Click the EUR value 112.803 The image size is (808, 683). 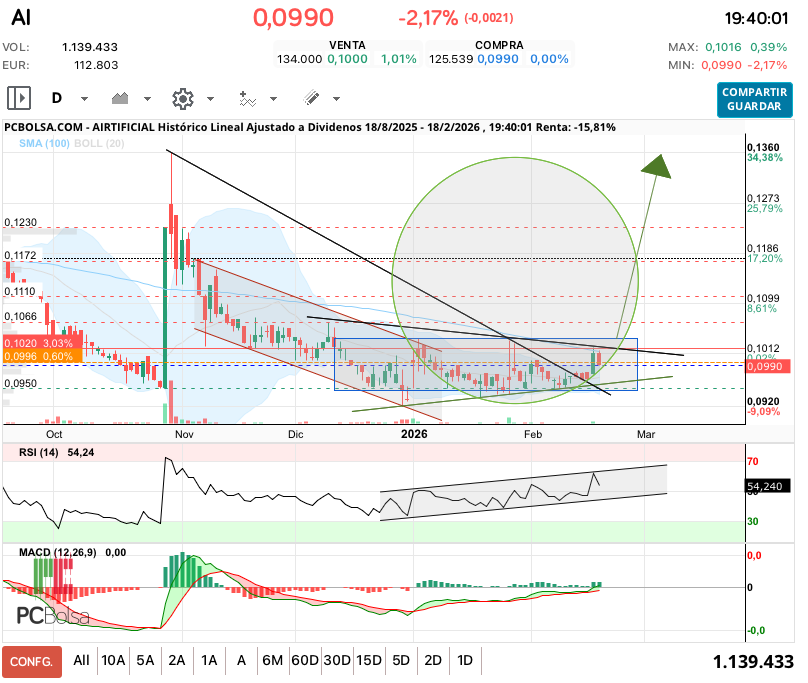click(96, 65)
